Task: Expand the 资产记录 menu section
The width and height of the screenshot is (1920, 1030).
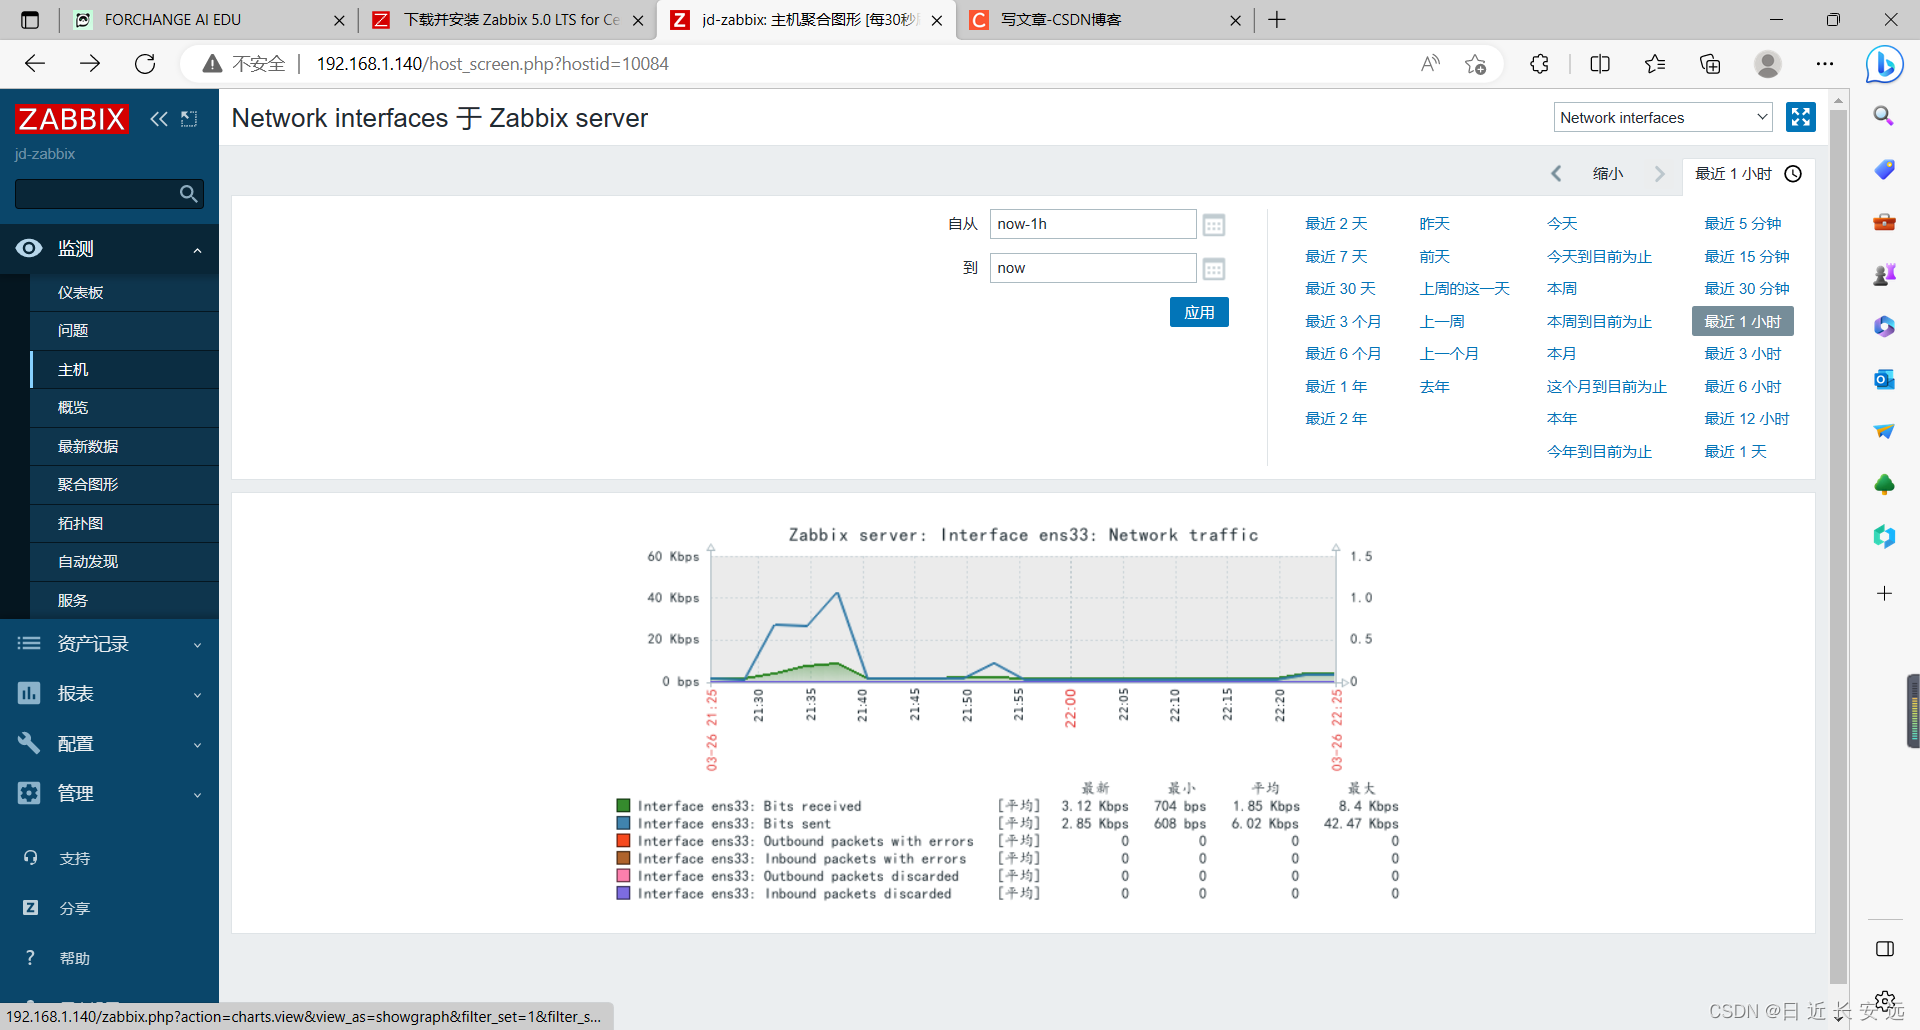Action: [x=110, y=644]
